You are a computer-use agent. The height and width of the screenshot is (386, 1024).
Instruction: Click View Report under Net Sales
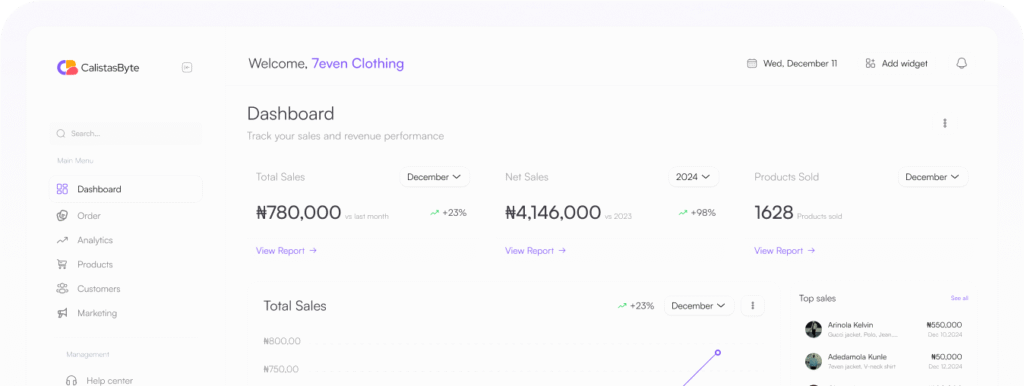click(535, 250)
